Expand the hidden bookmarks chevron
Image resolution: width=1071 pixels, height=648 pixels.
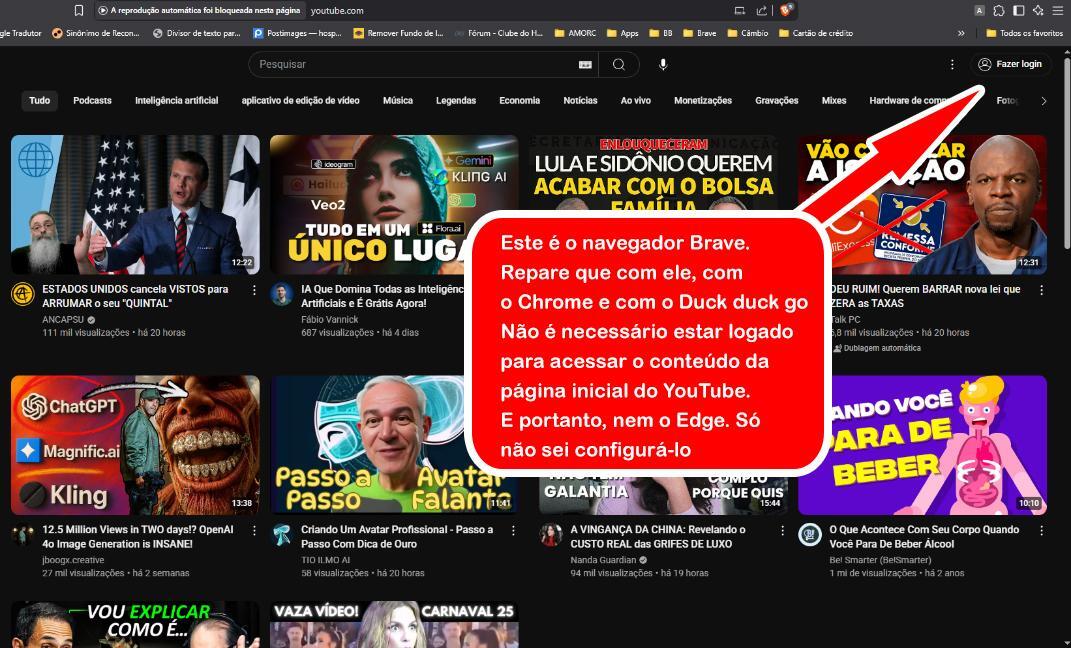[961, 33]
